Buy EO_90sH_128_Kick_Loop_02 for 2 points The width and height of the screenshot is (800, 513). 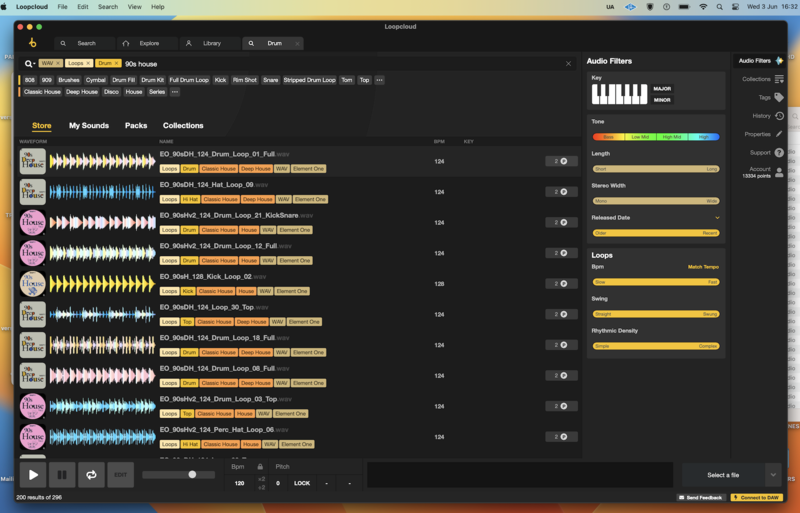pos(561,284)
